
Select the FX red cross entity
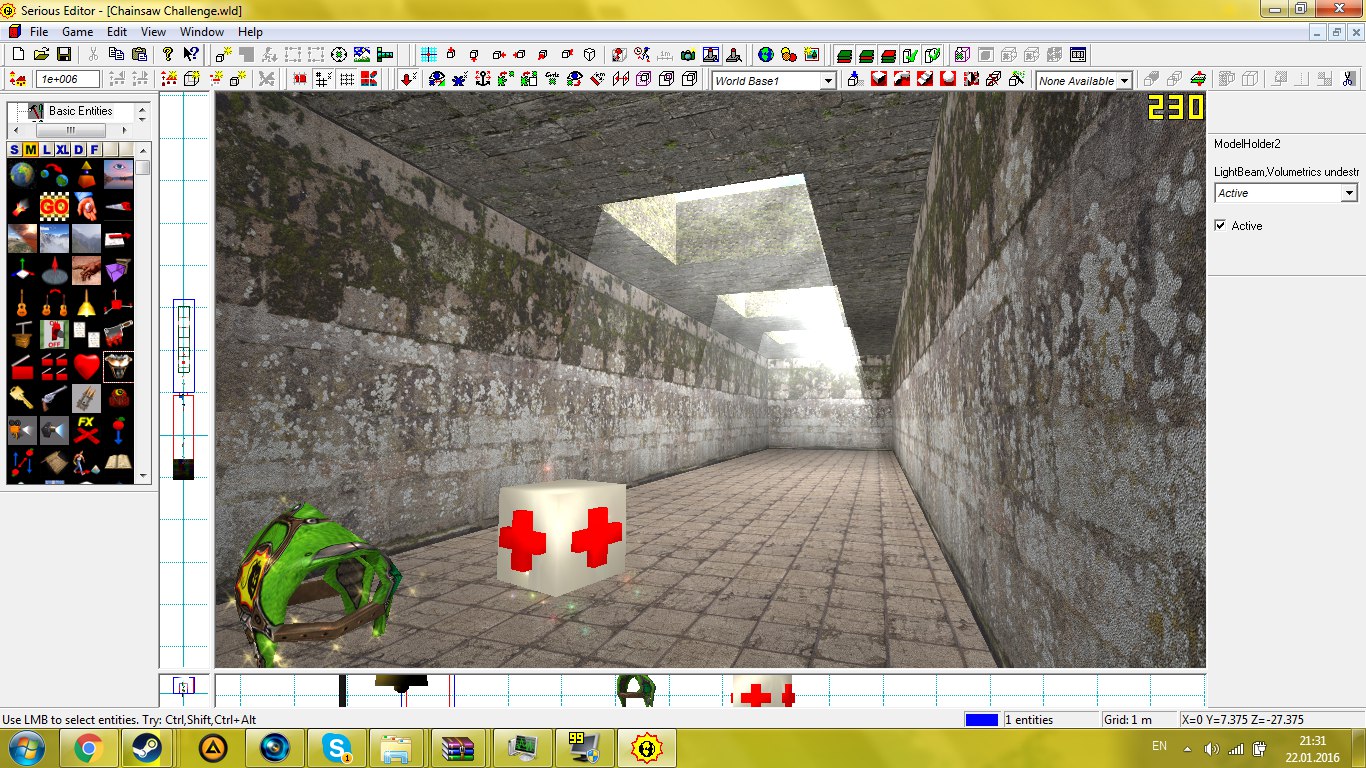pos(86,431)
